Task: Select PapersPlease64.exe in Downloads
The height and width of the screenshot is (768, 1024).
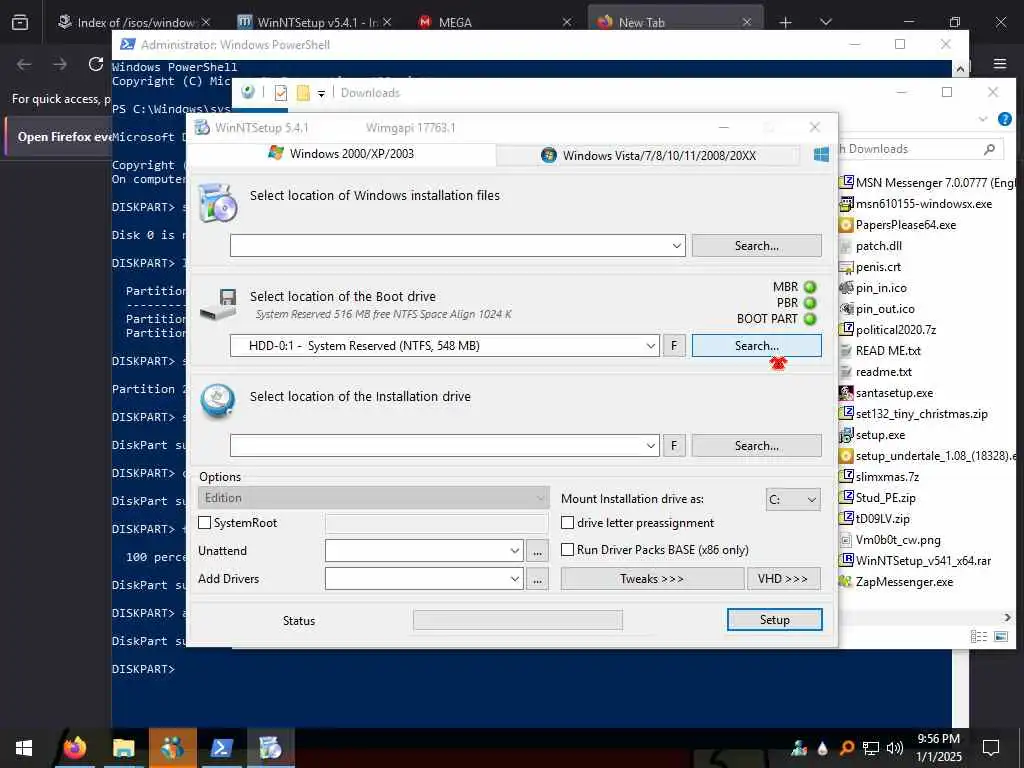Action: coord(905,225)
